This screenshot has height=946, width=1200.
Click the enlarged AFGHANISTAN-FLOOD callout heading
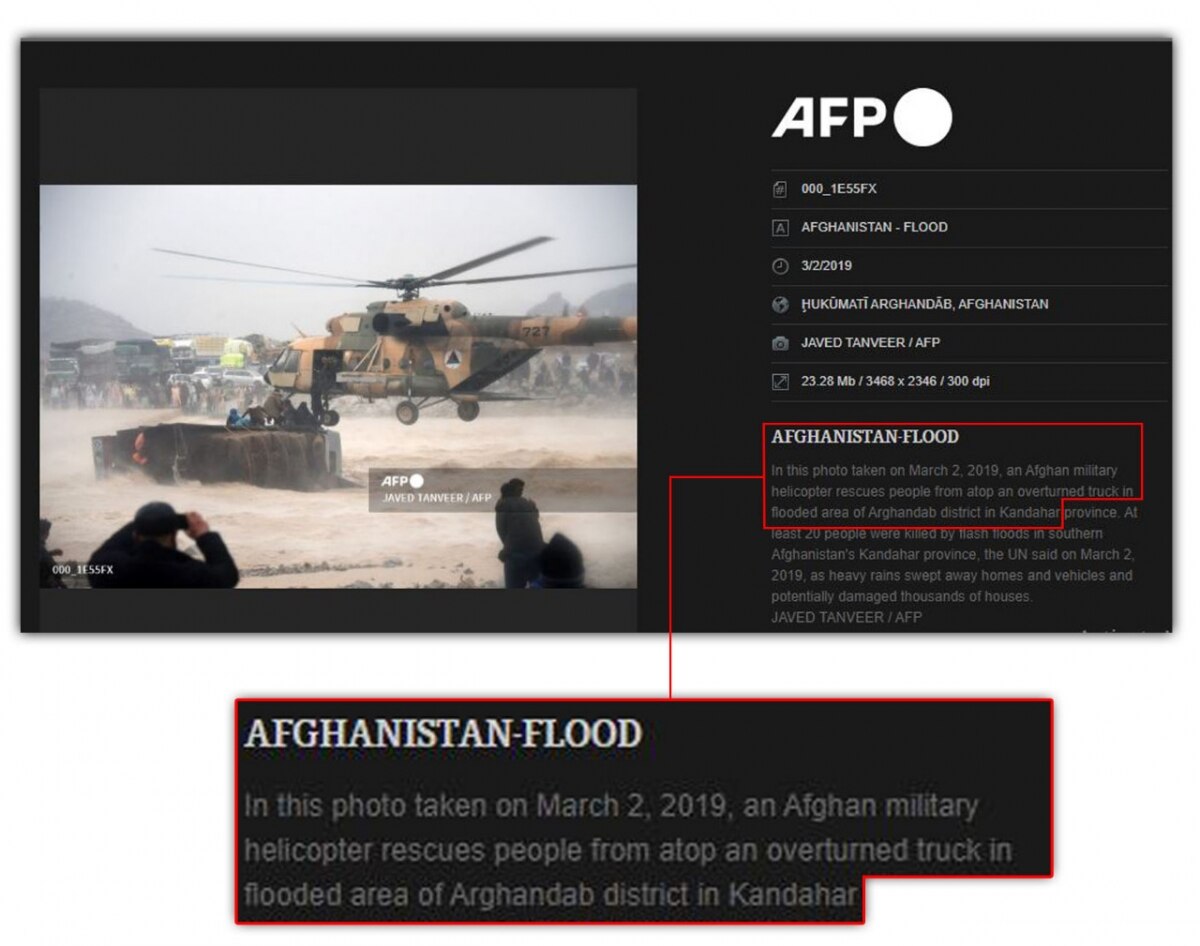pos(443,734)
